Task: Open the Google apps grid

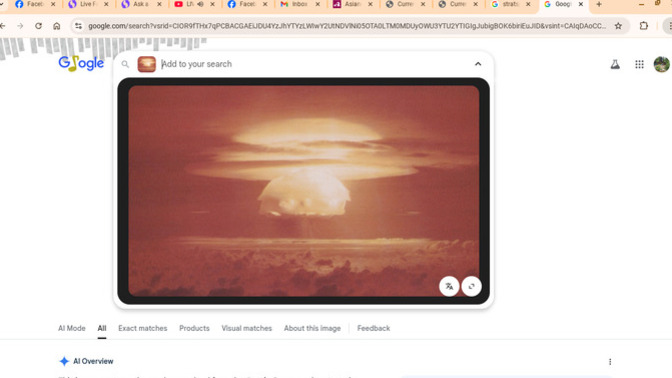Action: [639, 64]
